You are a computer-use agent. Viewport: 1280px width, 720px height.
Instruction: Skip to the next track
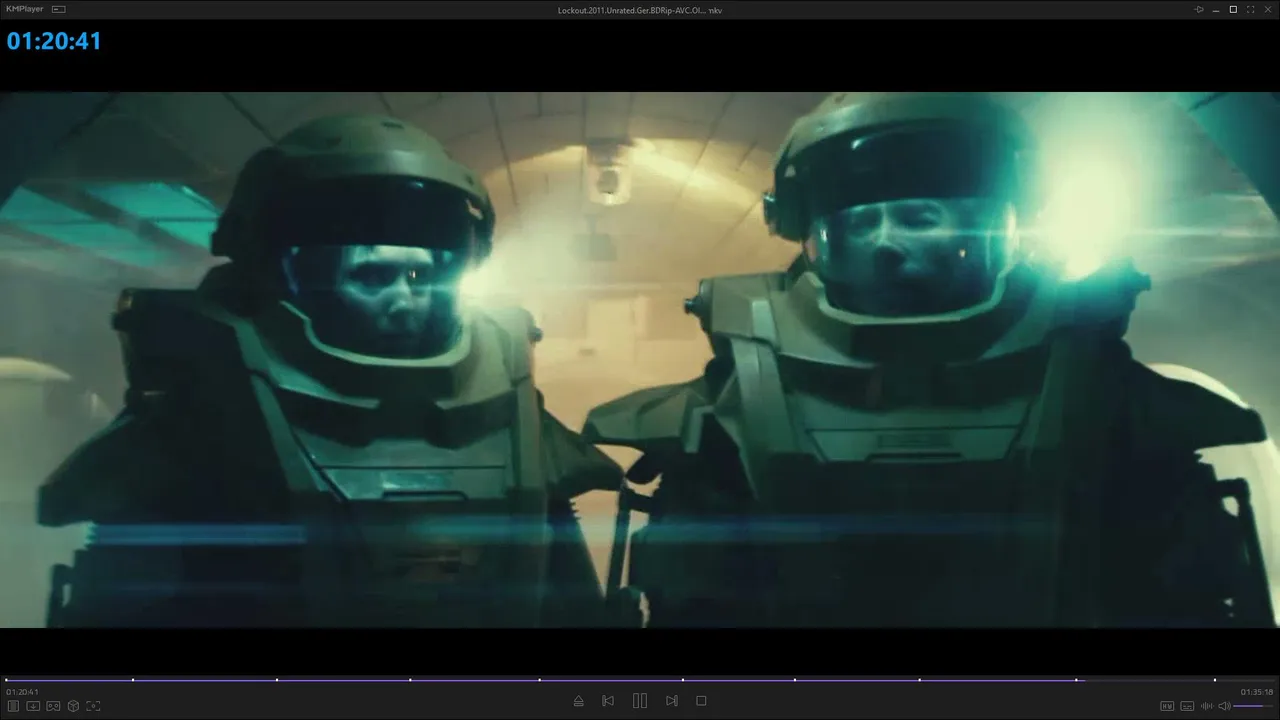[x=672, y=701]
